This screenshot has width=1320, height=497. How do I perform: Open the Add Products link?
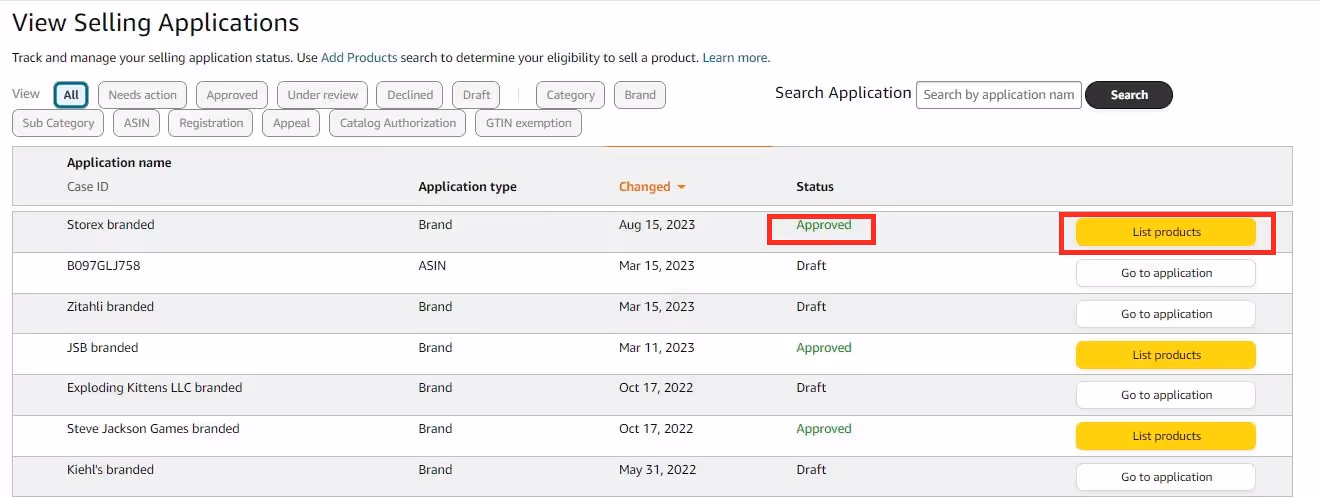[359, 58]
